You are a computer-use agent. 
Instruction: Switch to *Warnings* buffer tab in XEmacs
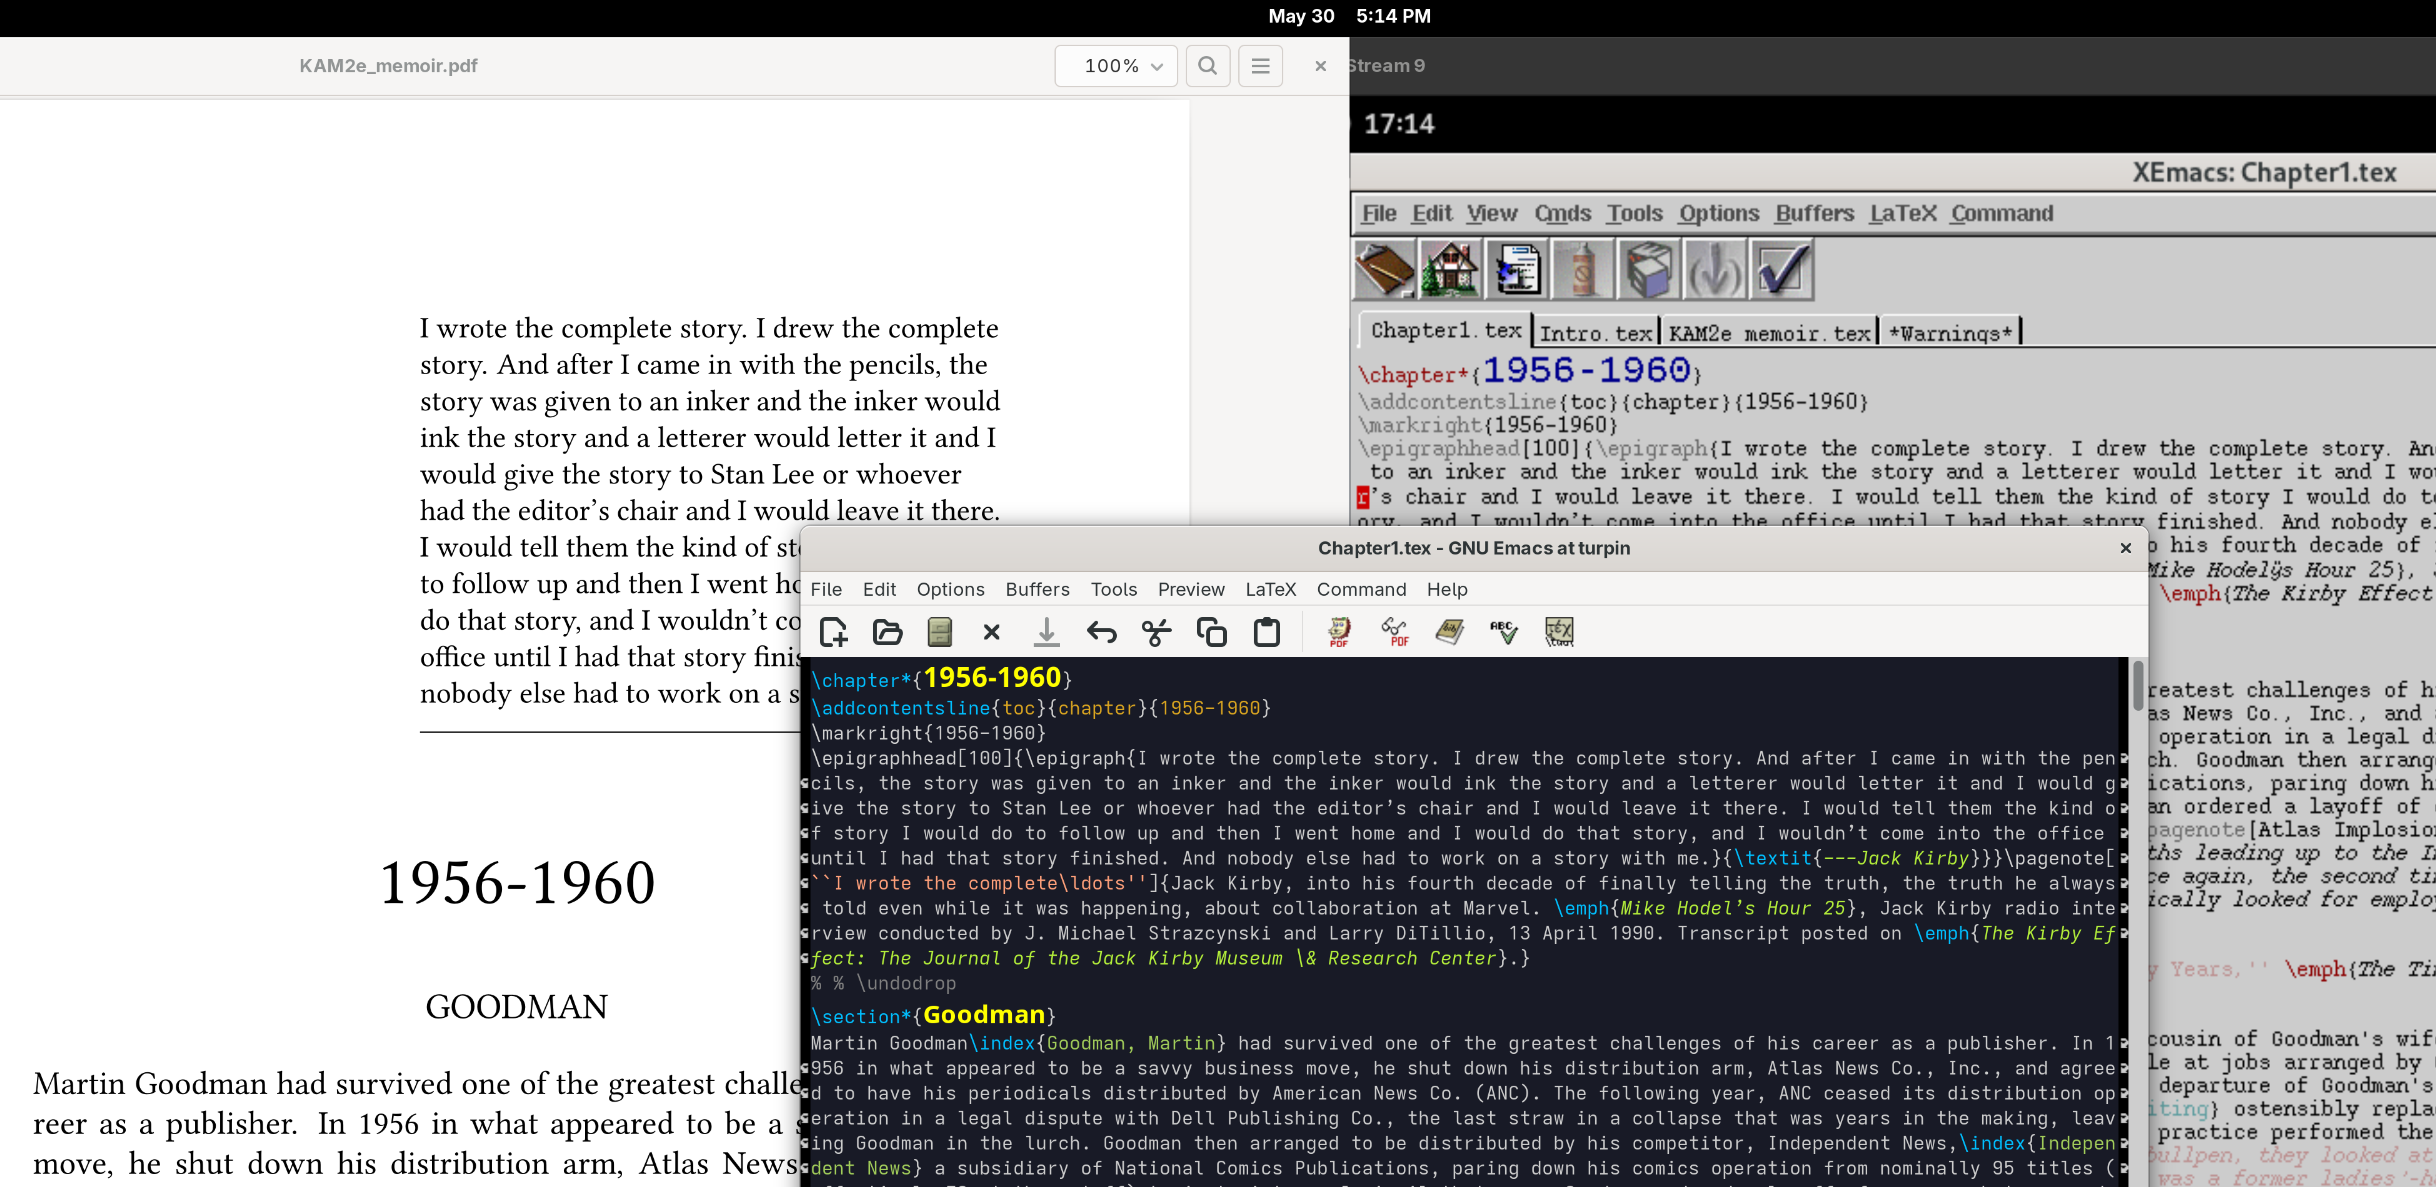pos(1950,333)
